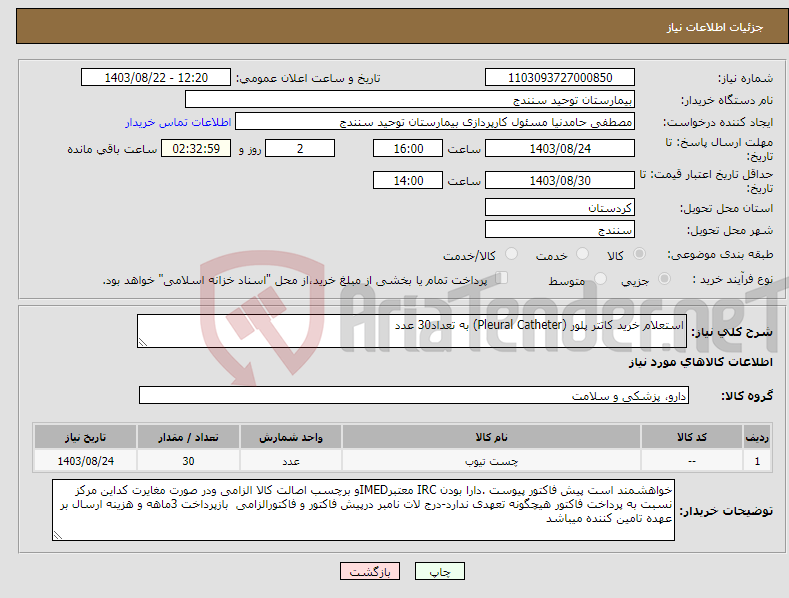Click the کد کالا column header
Screen dimensions: 789x598
[692, 437]
